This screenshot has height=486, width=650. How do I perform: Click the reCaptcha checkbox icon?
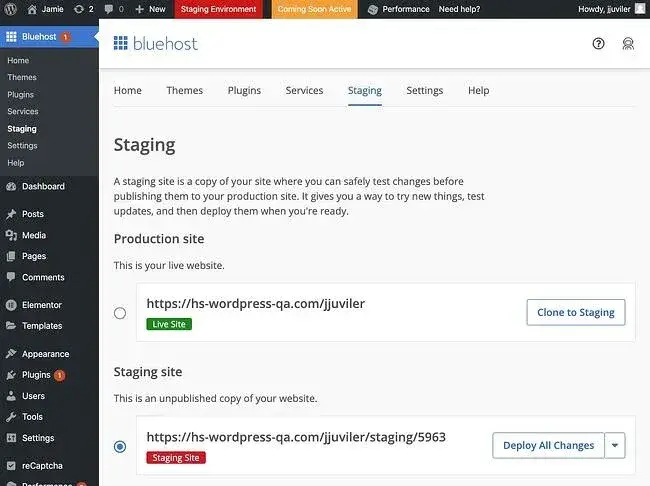[x=11, y=466]
